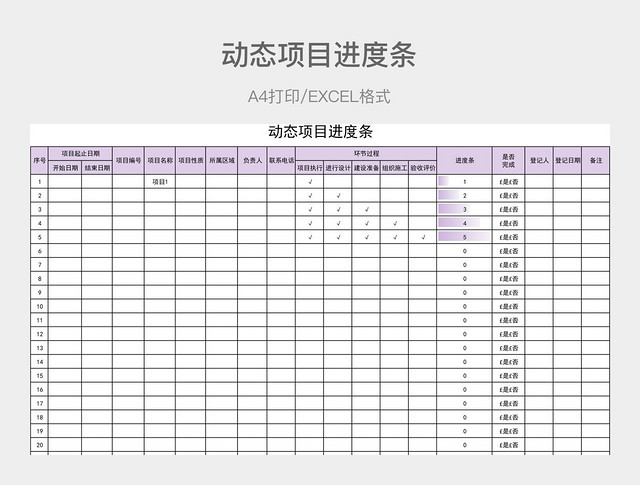Click the 是/否 completion cell in row 12
Screen dimensions: 640x485
509,334
